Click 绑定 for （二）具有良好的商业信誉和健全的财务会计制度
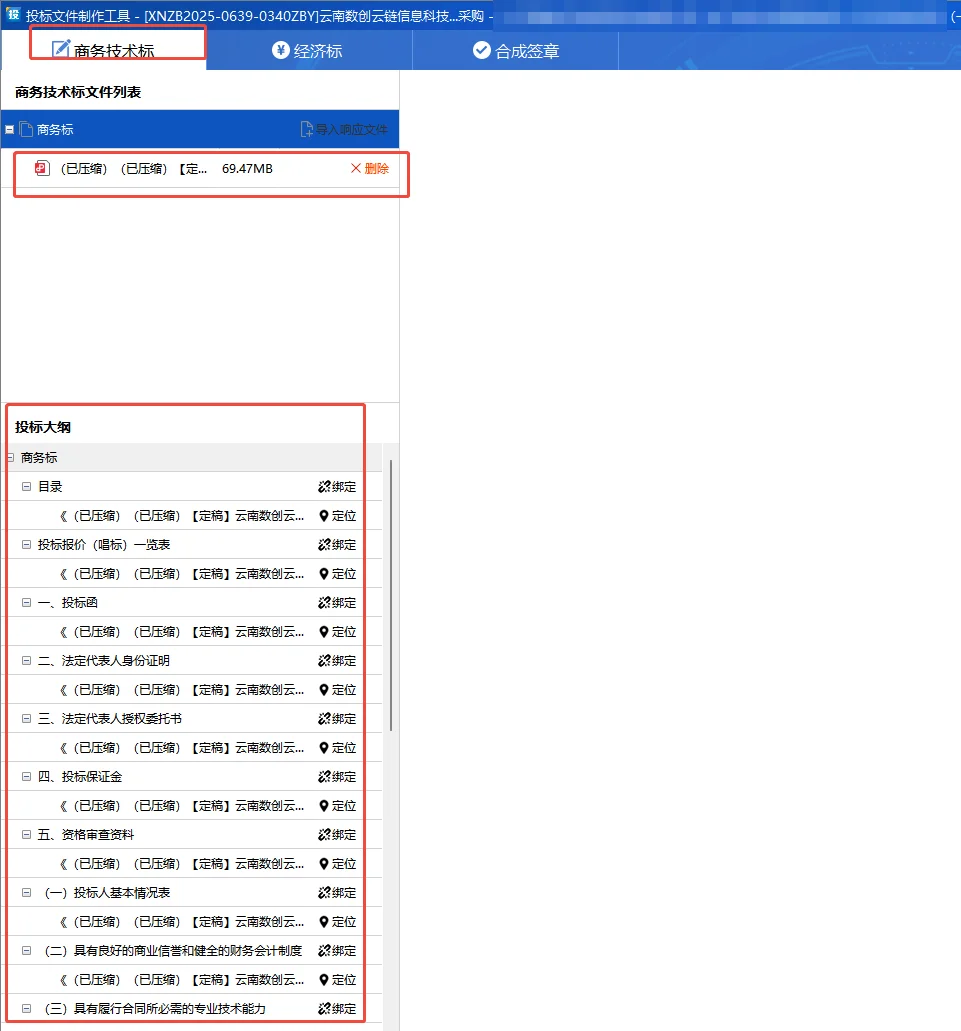Viewport: 961px width, 1031px height. pos(337,950)
